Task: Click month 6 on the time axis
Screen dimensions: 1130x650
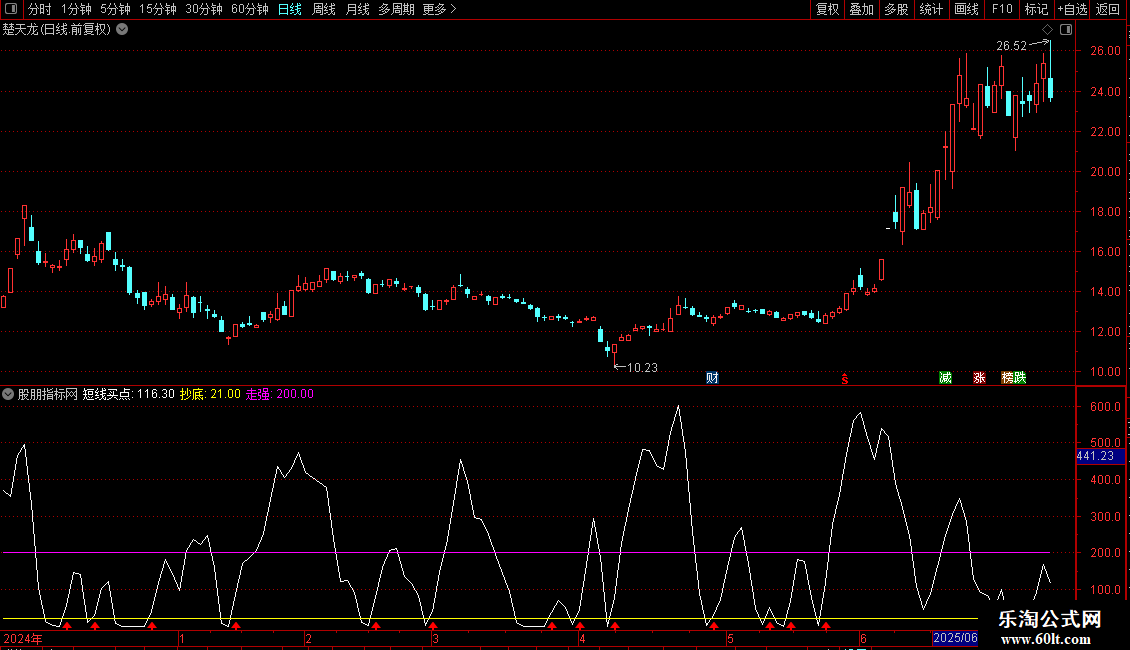Action: tap(863, 639)
